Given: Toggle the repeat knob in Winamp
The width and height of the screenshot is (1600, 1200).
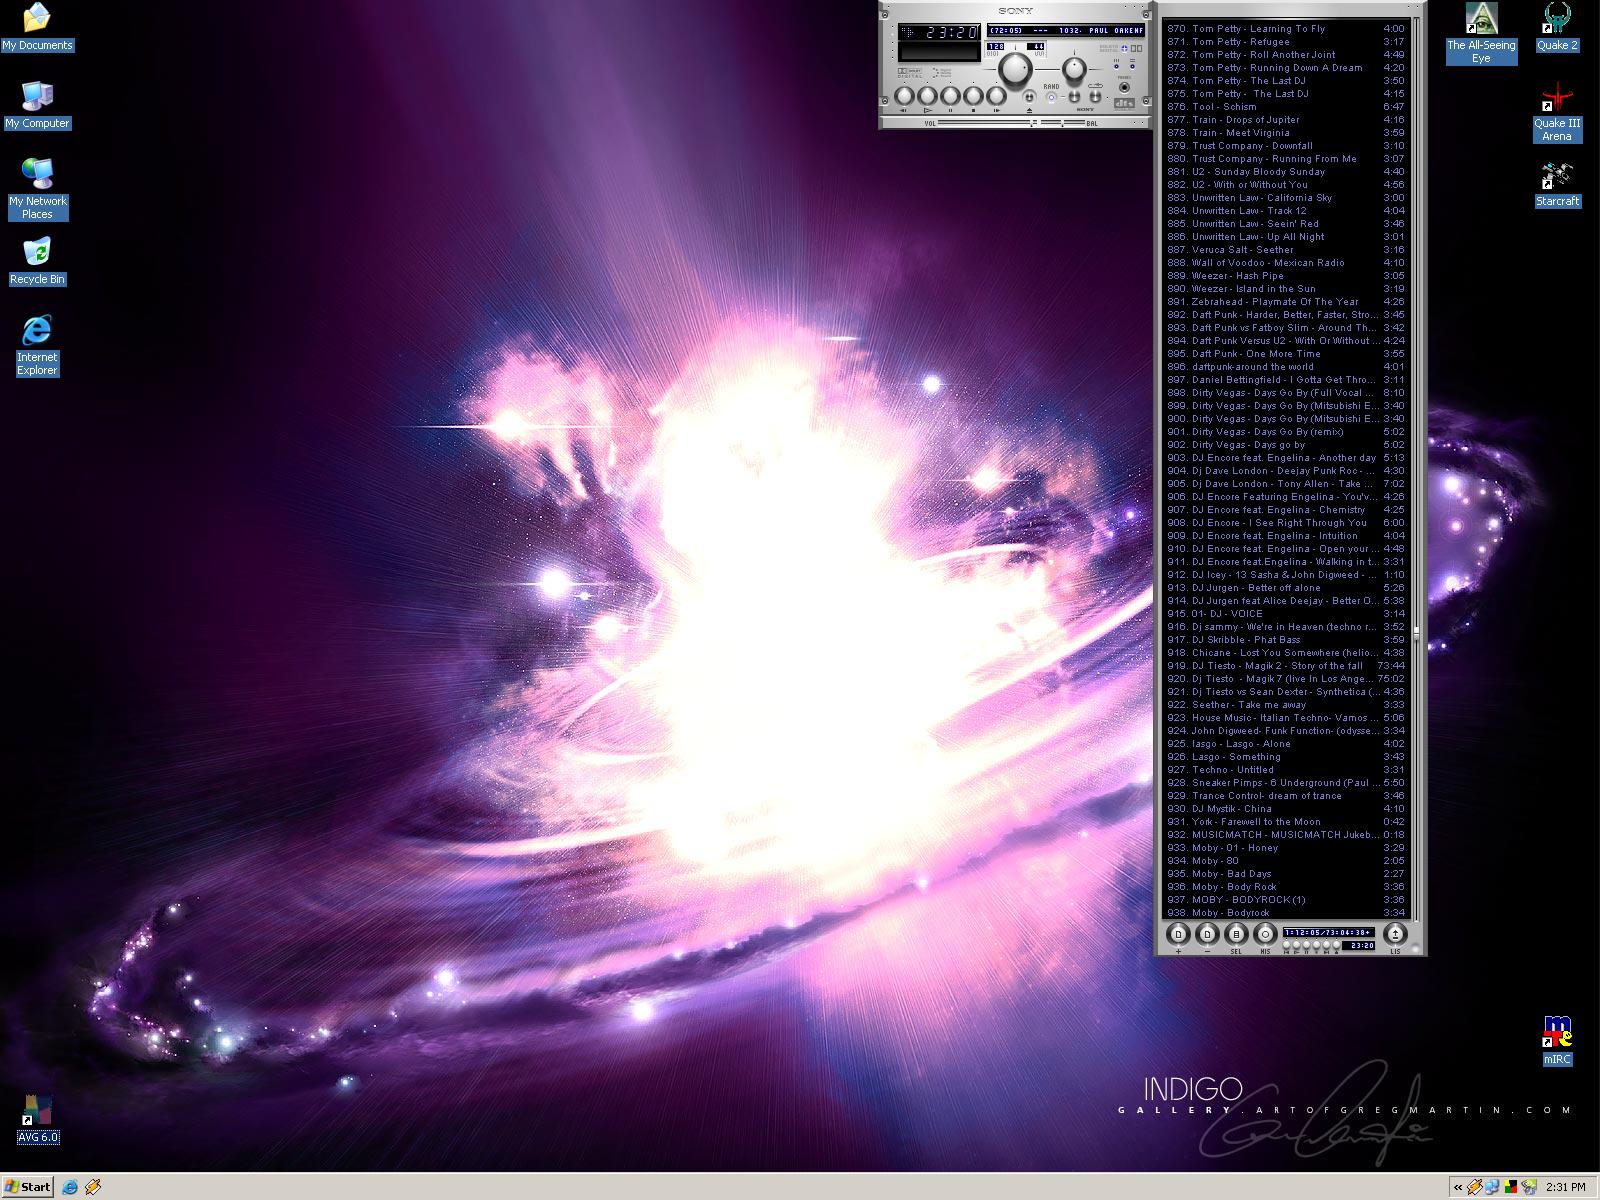Looking at the screenshot, I should [x=1095, y=96].
